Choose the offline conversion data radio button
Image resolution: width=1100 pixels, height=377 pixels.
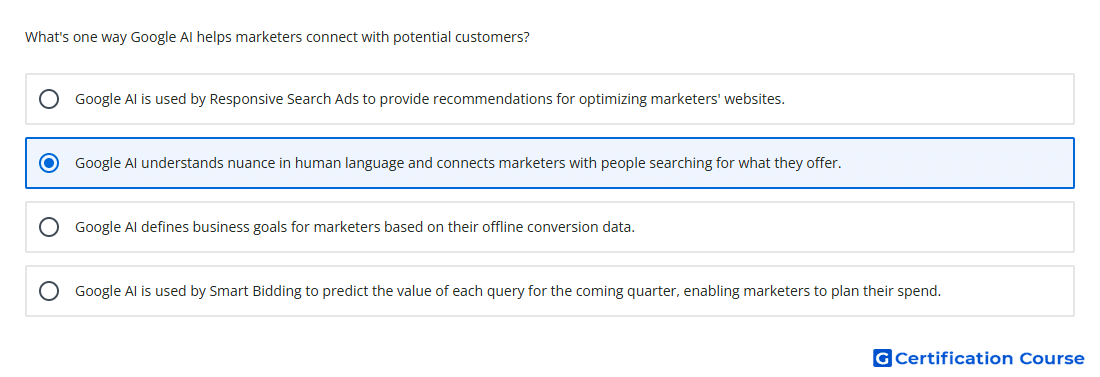click(49, 227)
